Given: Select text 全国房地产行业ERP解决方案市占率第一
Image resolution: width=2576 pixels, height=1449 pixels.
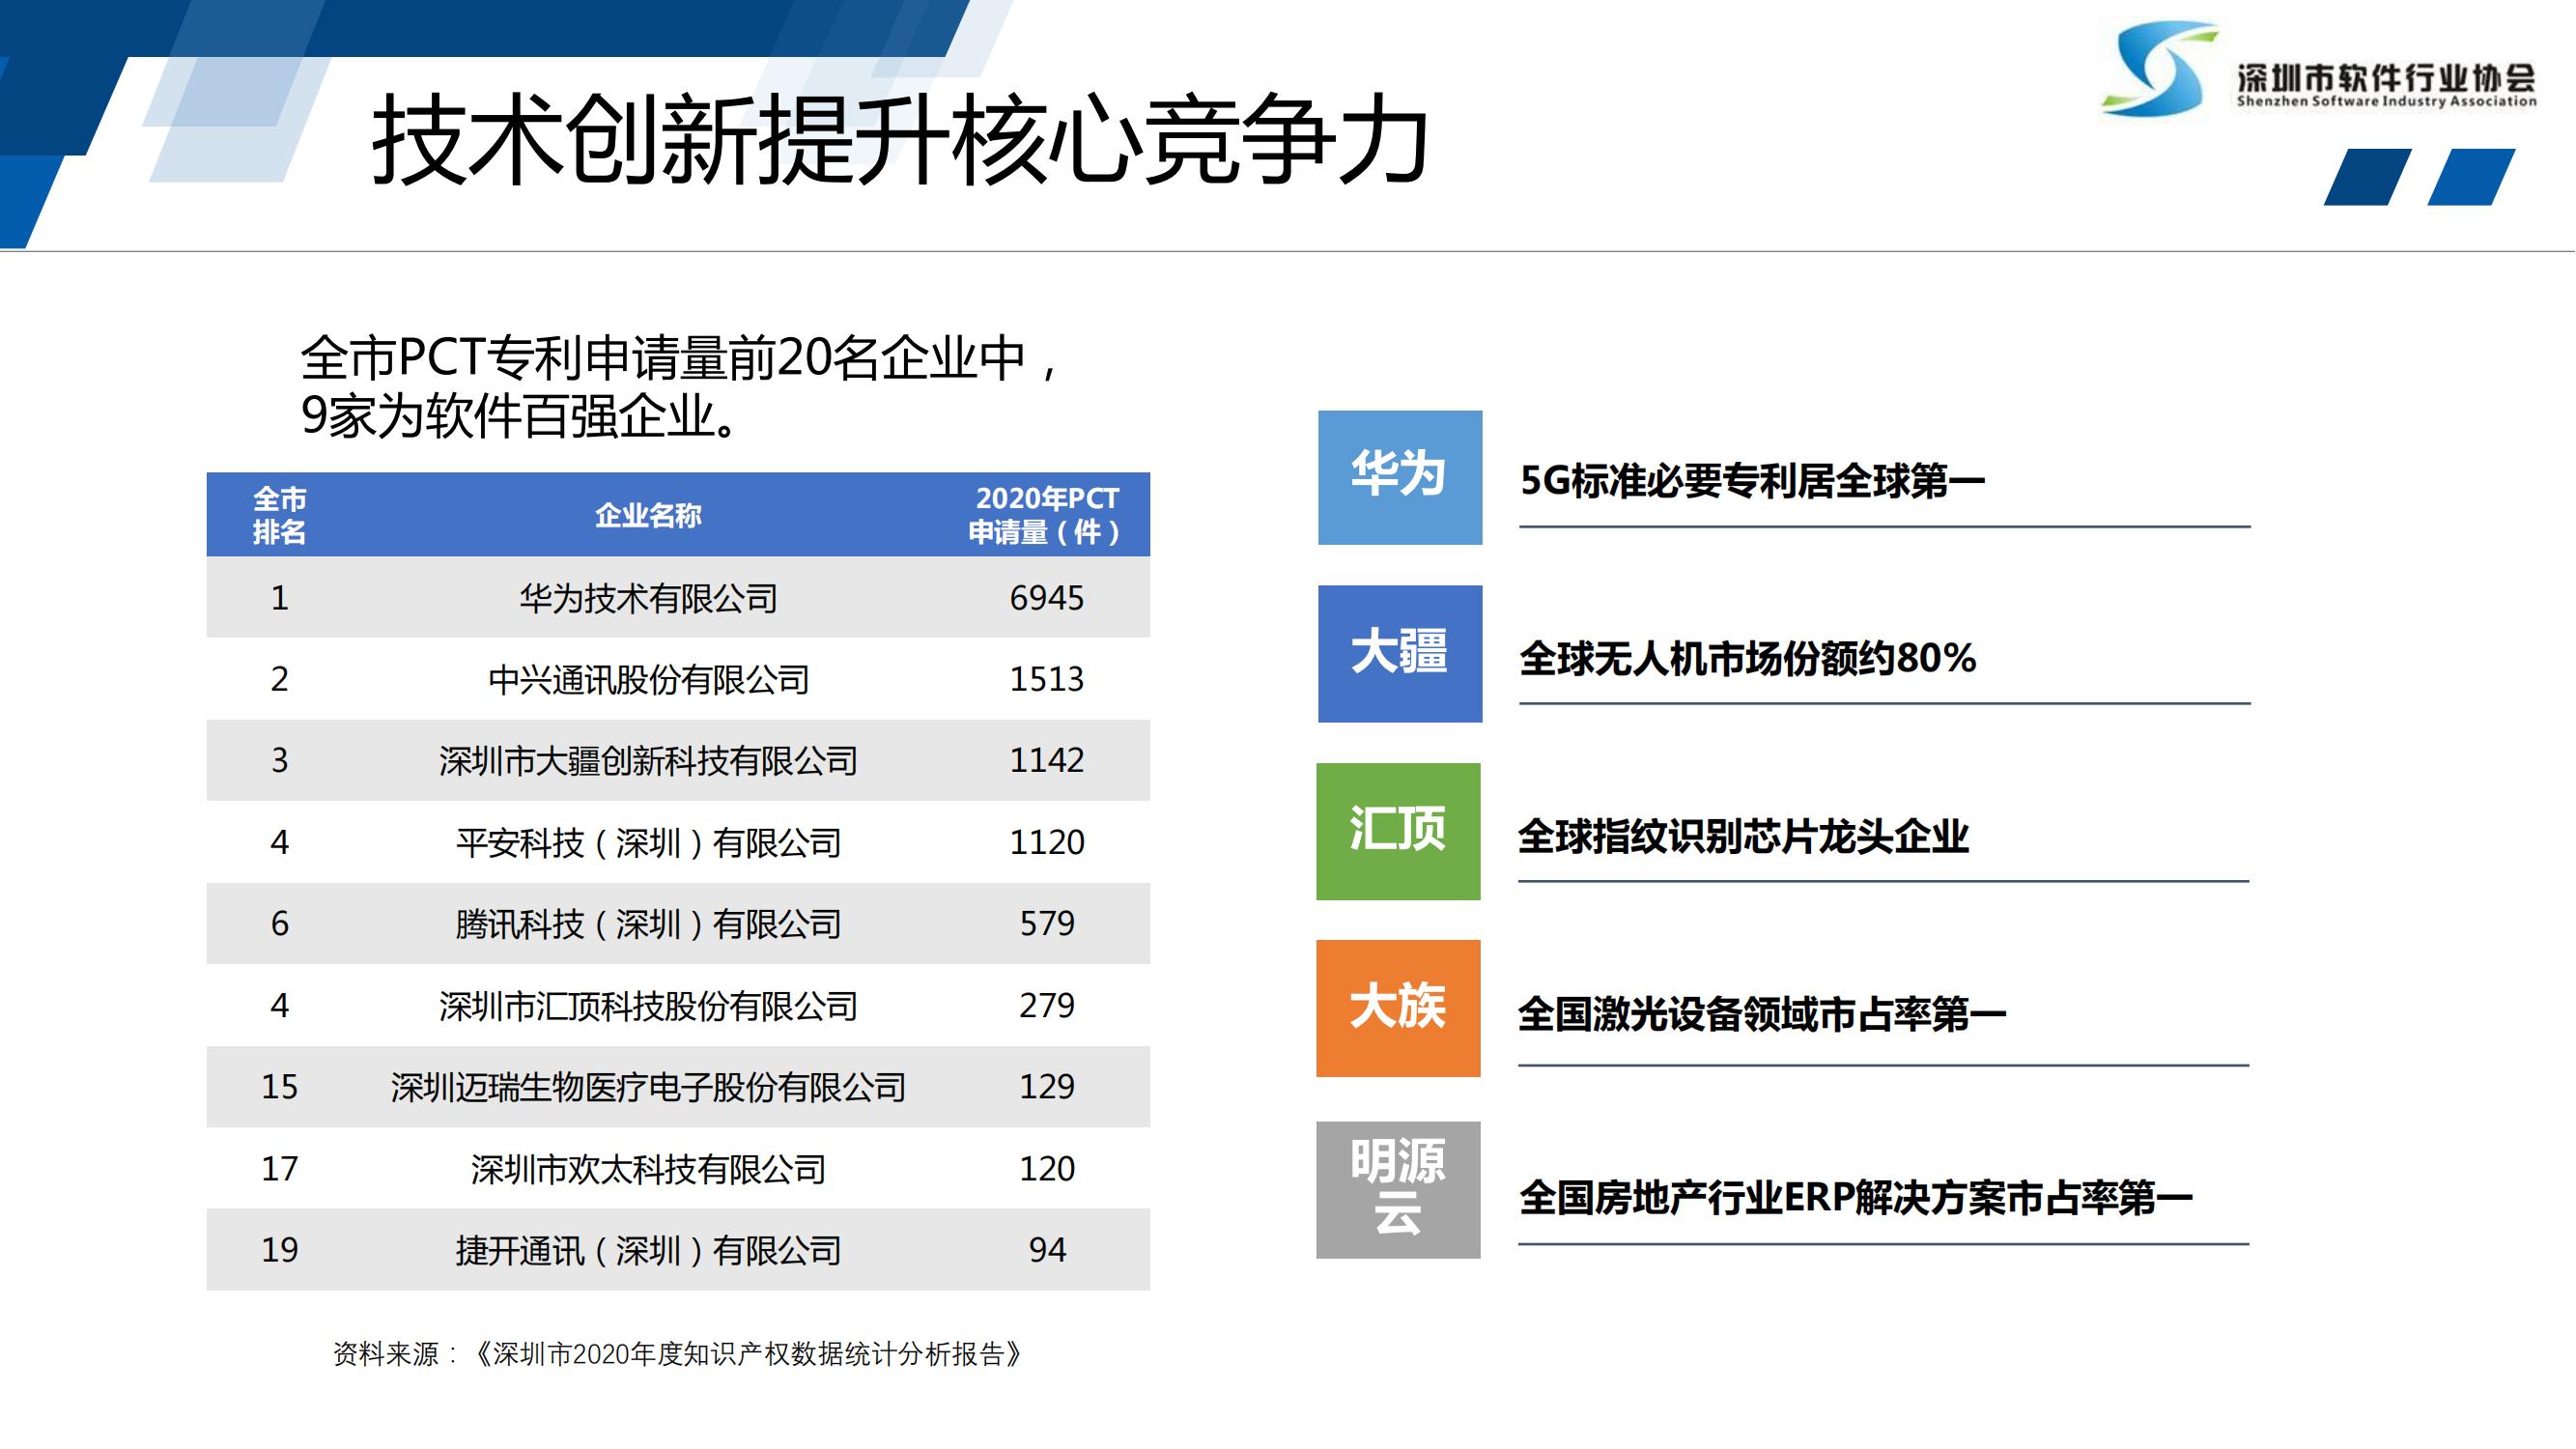Looking at the screenshot, I should coord(1856,1197).
